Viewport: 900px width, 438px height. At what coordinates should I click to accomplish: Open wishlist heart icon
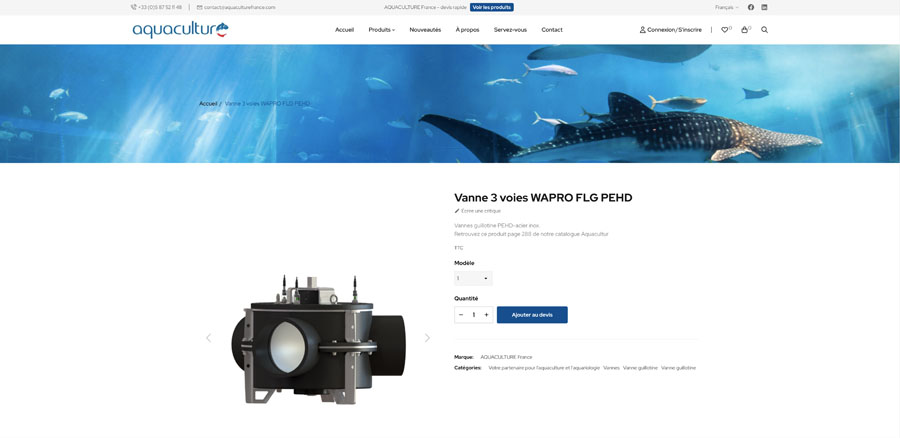(x=724, y=30)
